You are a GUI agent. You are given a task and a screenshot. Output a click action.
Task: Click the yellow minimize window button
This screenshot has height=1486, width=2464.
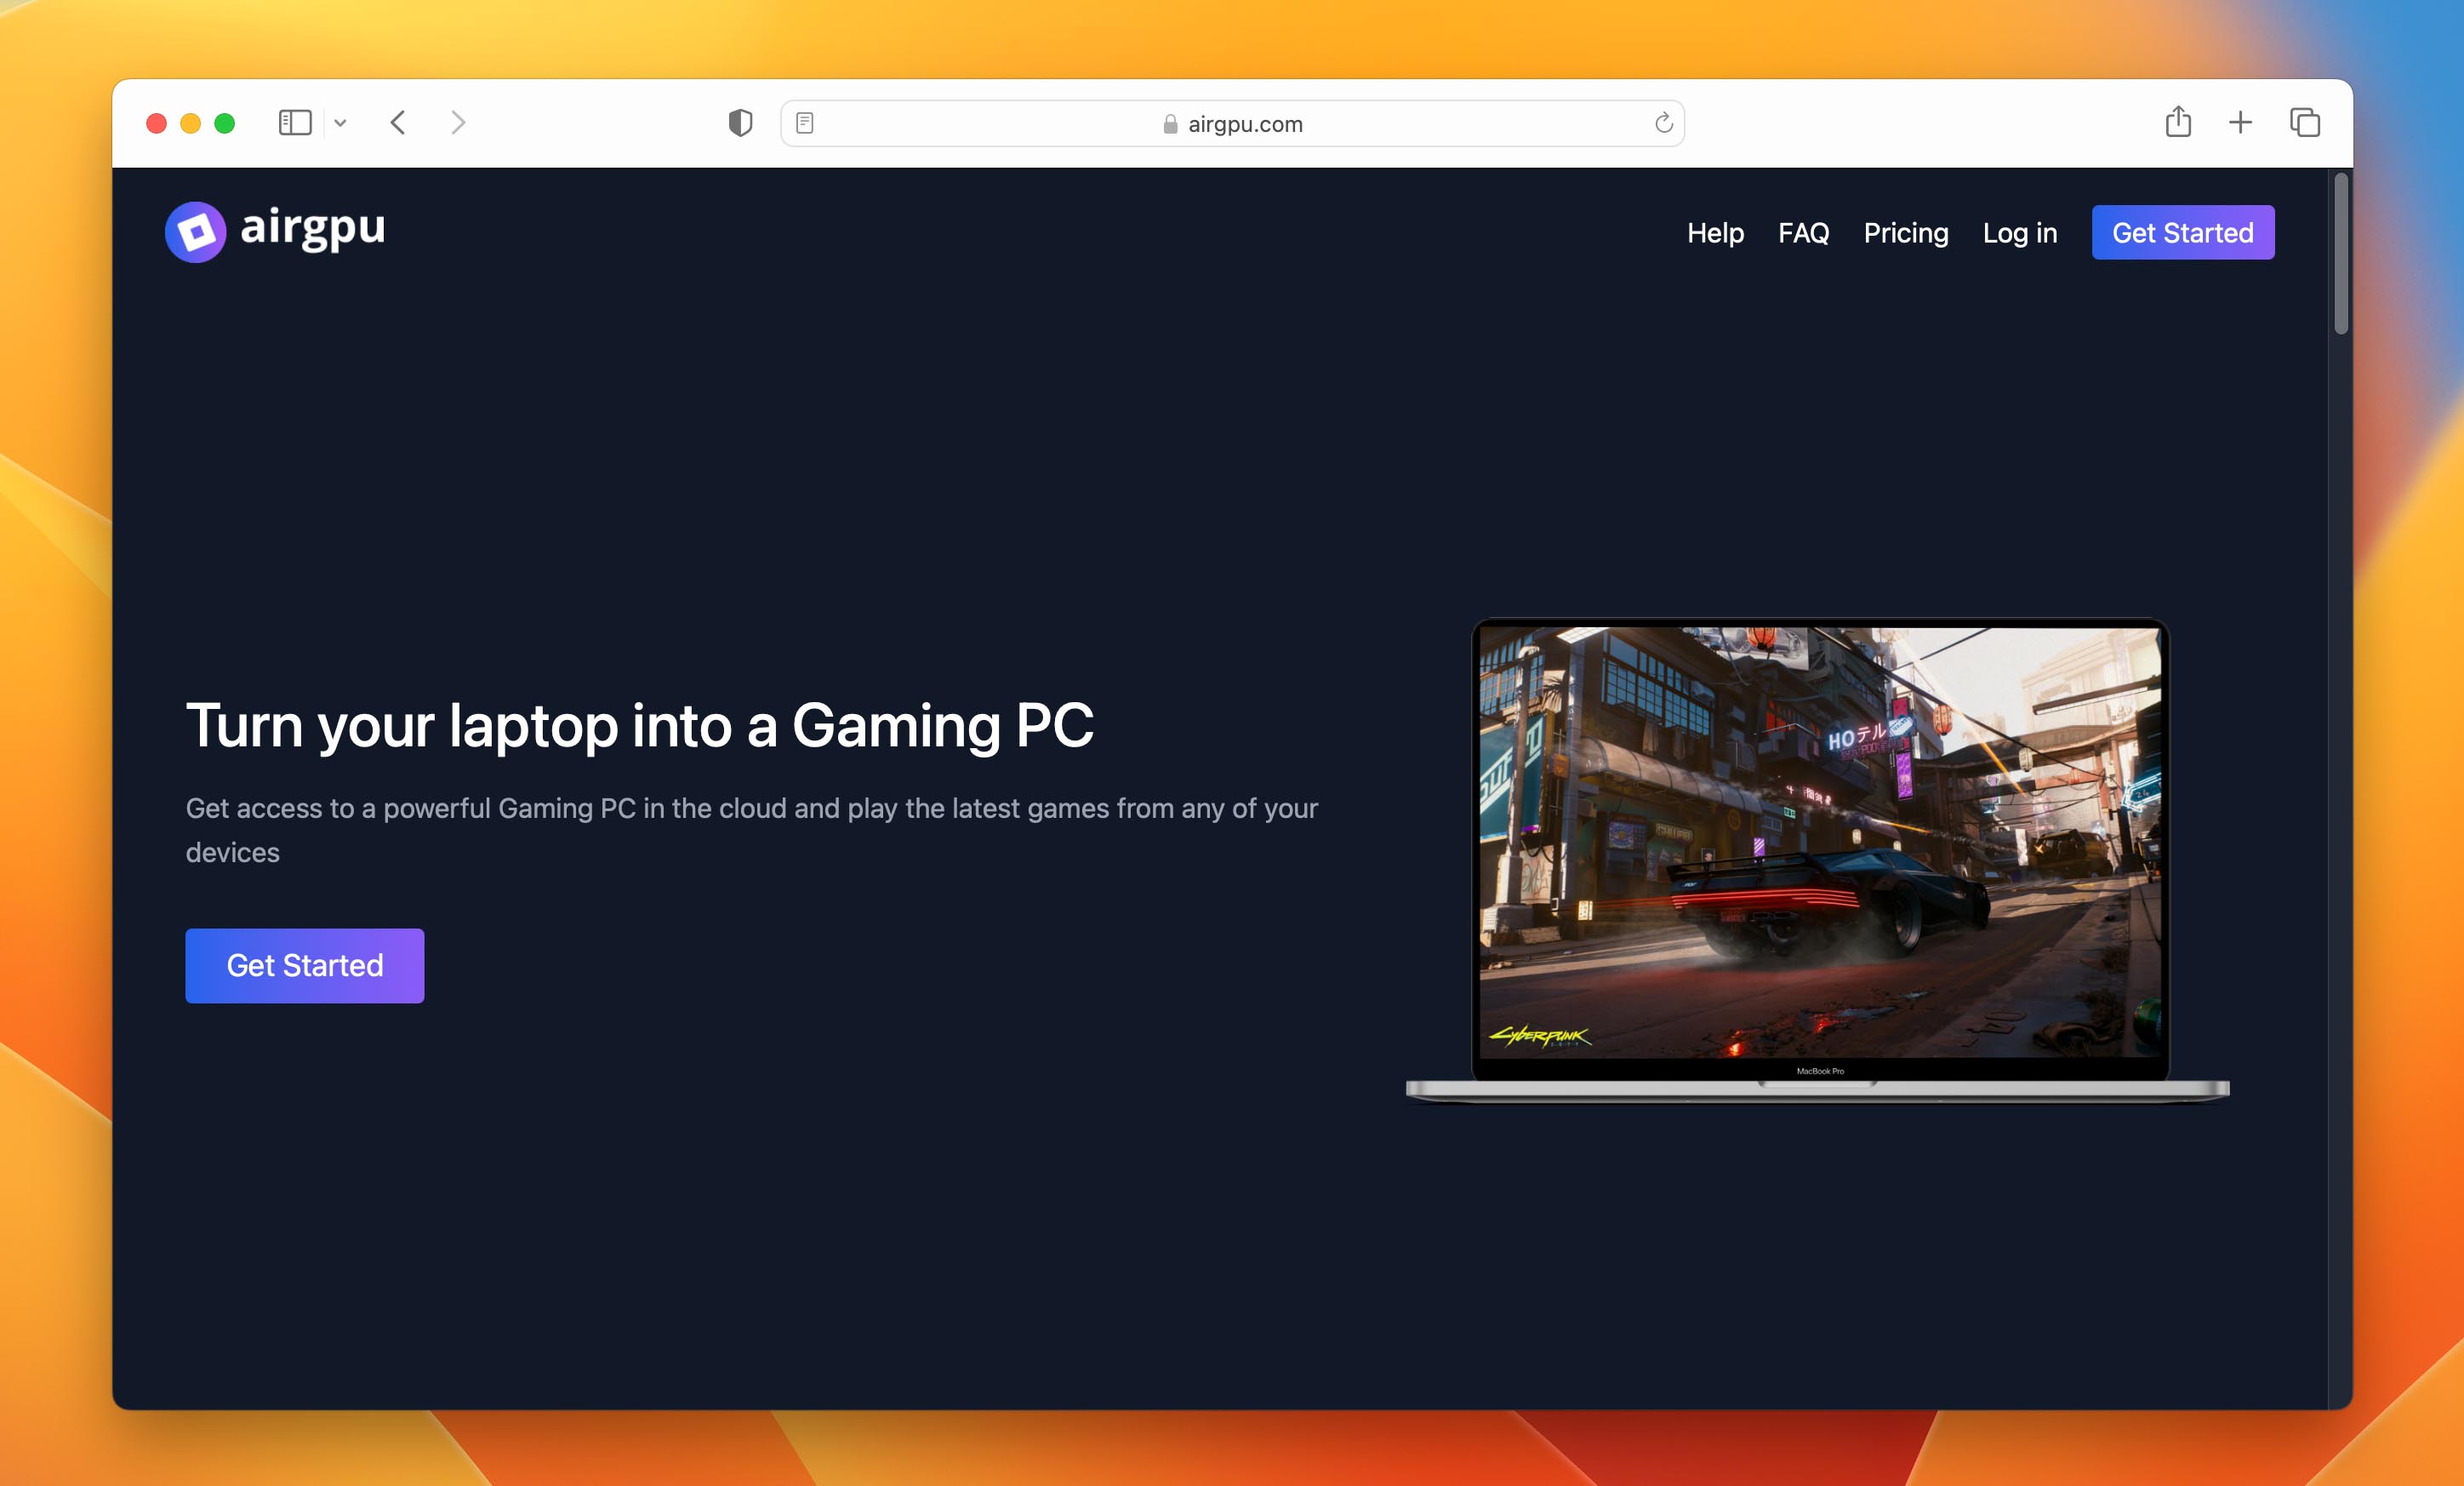click(190, 123)
